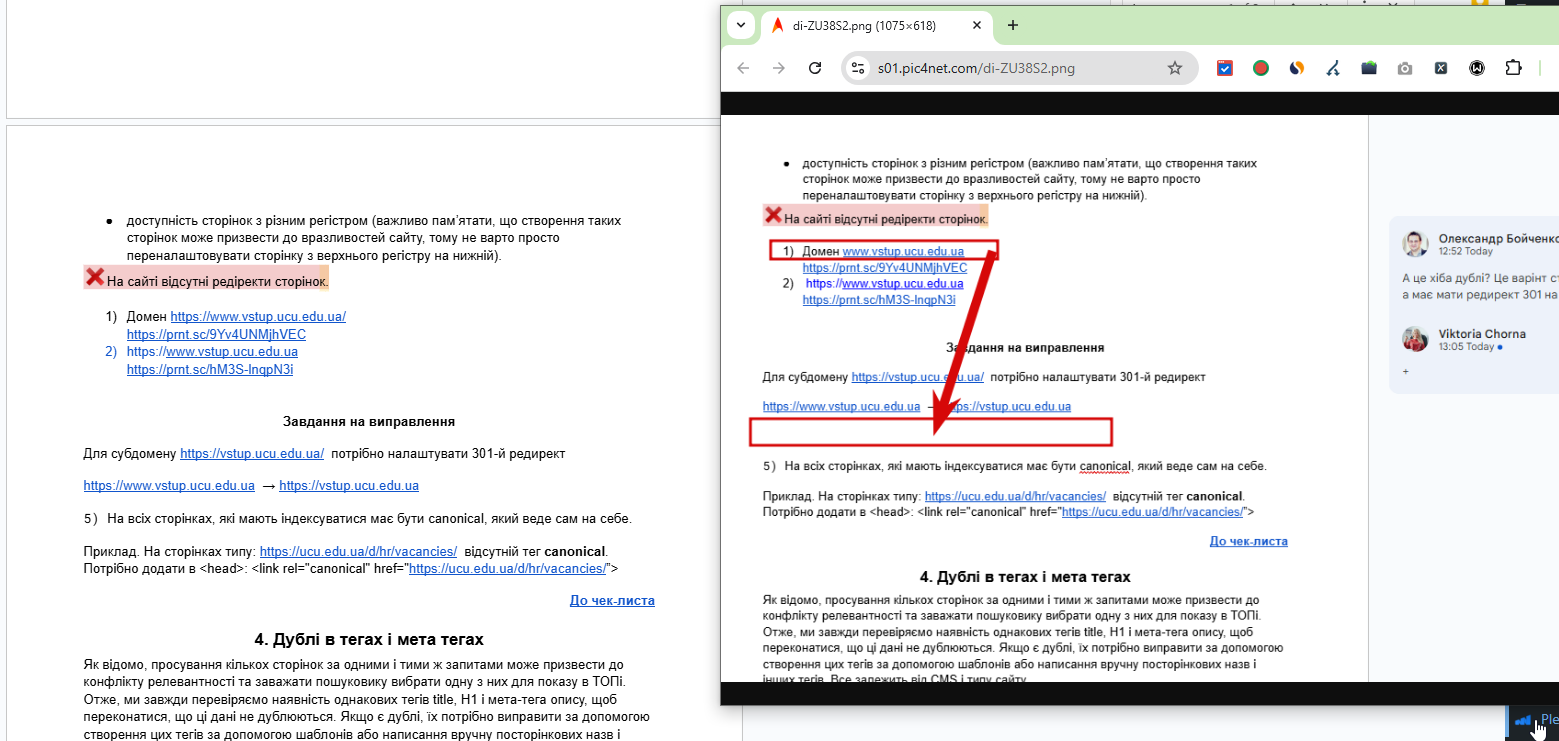Click Viktoria Chorna's avatar in the browser image
Screen dimensions: 1559x741
[x=1415, y=339]
